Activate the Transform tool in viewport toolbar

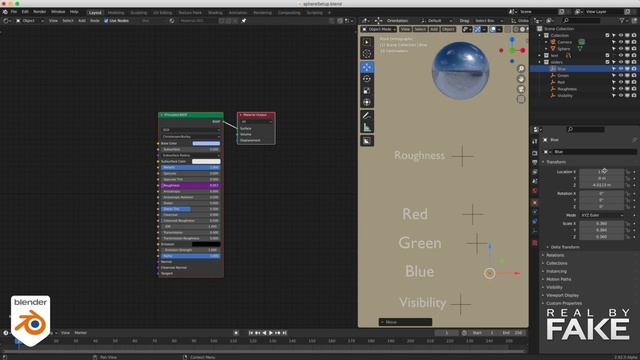tap(367, 102)
